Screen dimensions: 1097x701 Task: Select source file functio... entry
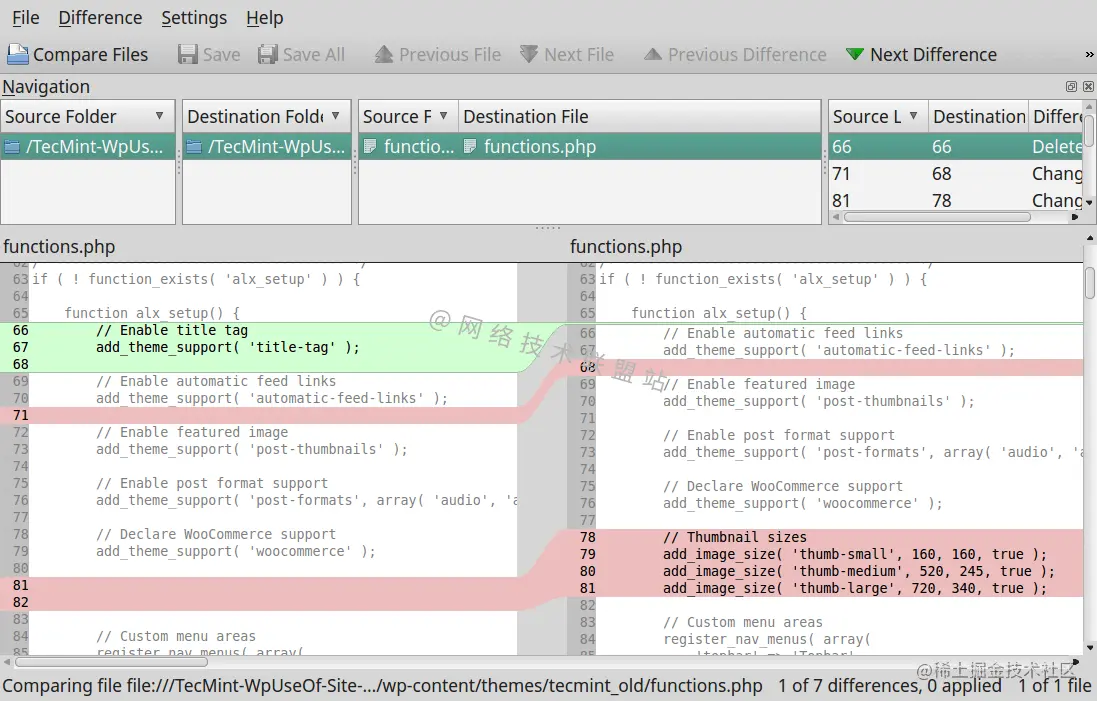pyautogui.click(x=409, y=147)
